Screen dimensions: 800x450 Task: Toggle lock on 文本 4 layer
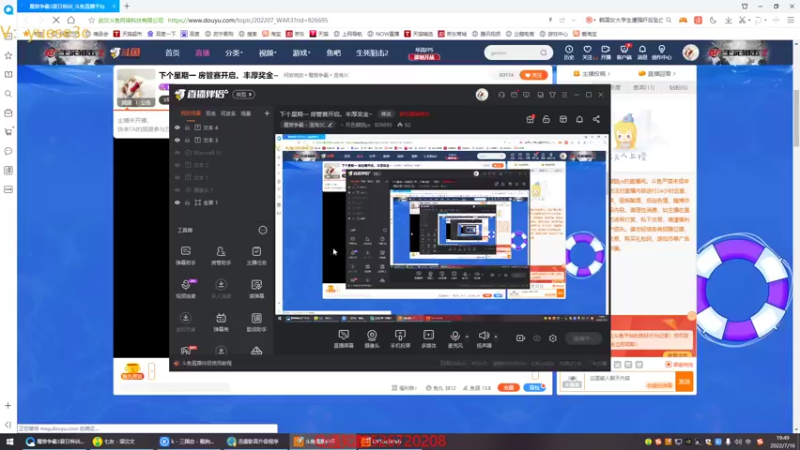click(x=187, y=128)
